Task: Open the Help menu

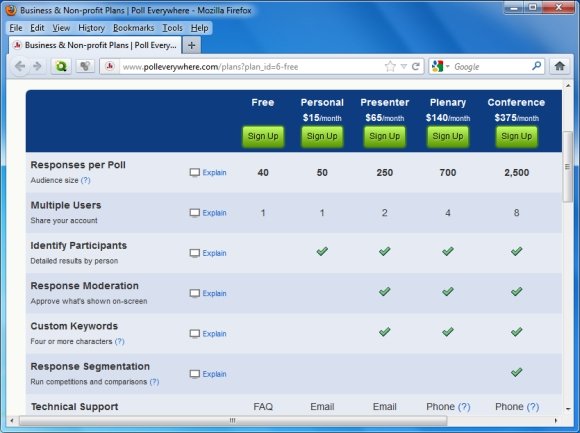Action: point(199,28)
